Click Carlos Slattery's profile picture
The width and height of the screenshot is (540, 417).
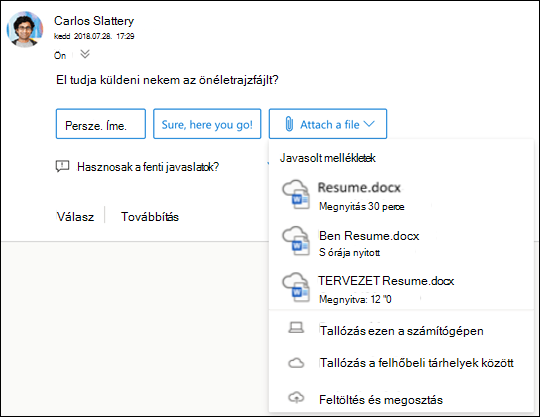click(x=25, y=29)
